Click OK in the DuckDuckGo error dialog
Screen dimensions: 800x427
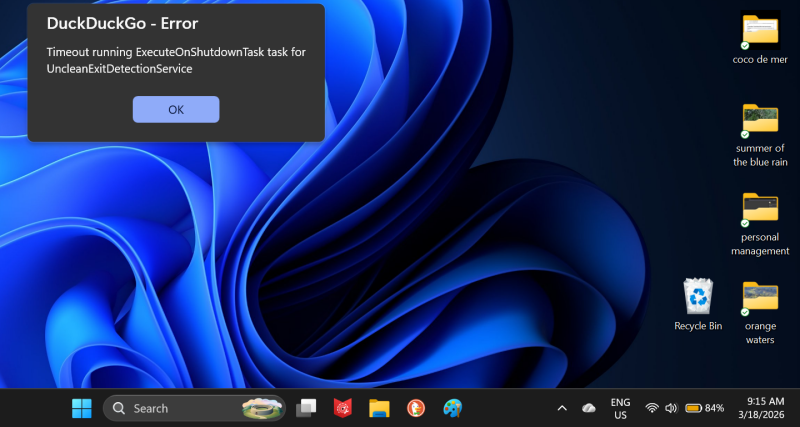[176, 110]
